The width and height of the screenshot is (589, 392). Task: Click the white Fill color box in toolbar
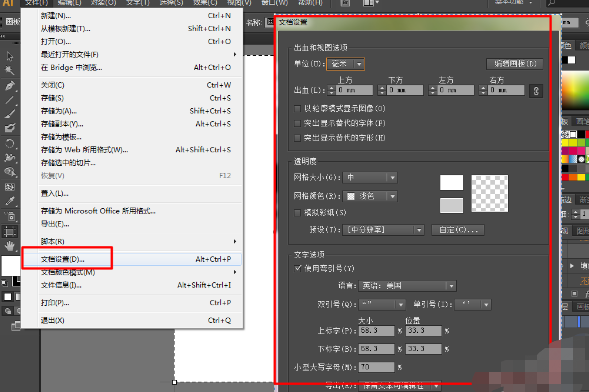coord(11,266)
